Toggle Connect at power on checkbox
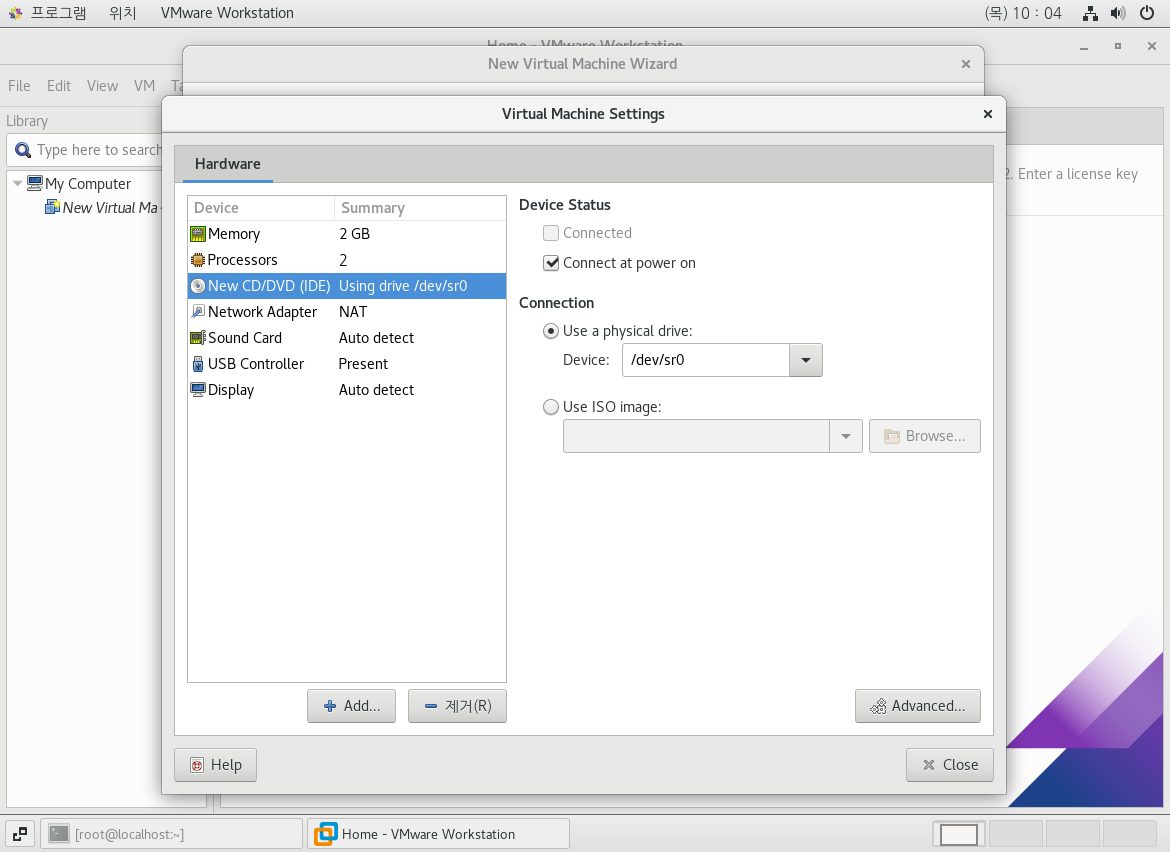The height and width of the screenshot is (852, 1170). (551, 263)
